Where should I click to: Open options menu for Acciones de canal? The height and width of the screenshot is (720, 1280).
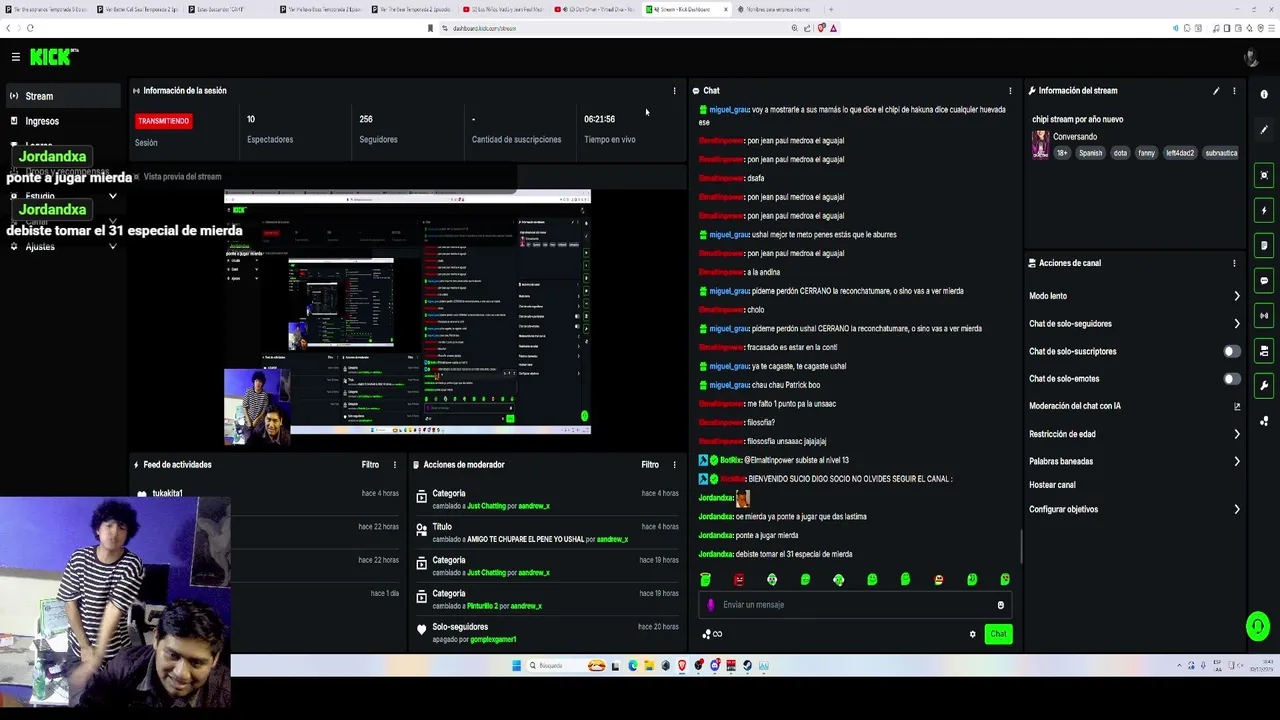[x=1234, y=263]
